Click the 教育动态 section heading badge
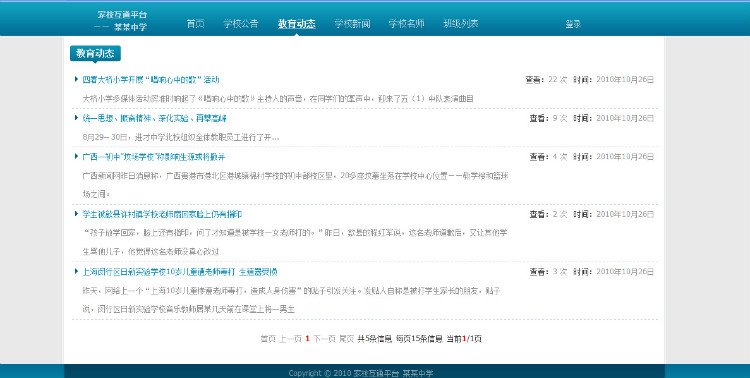The image size is (750, 378). (x=95, y=54)
